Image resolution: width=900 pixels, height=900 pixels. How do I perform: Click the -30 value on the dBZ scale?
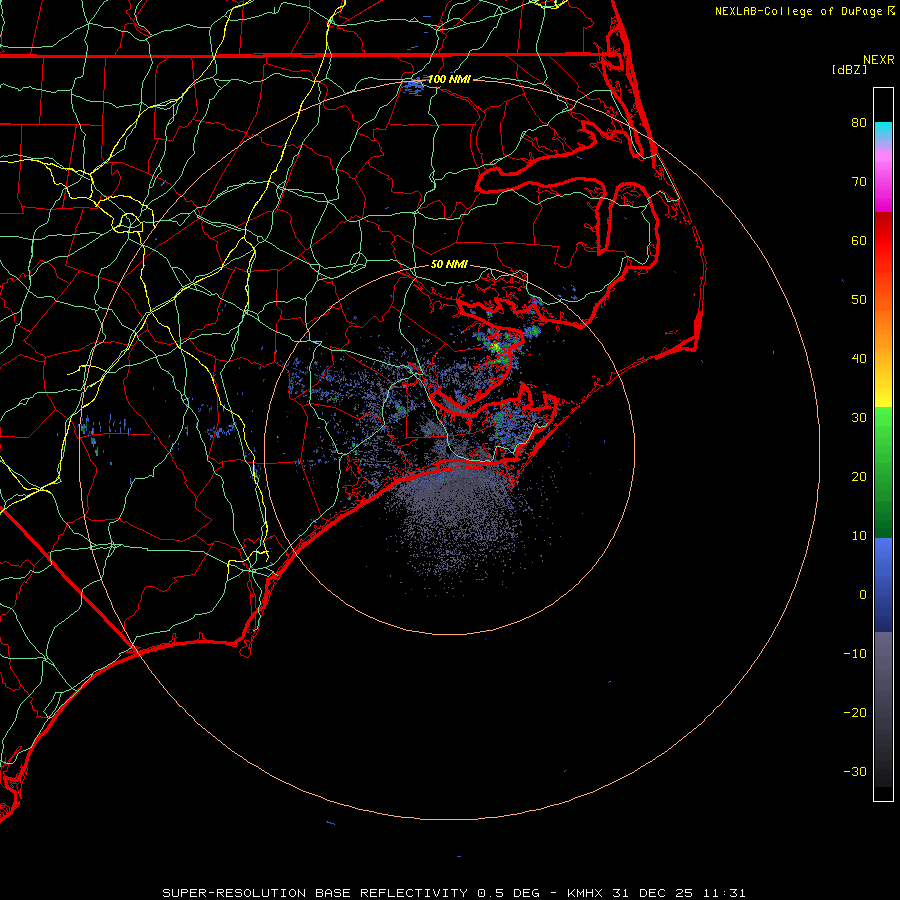(855, 771)
